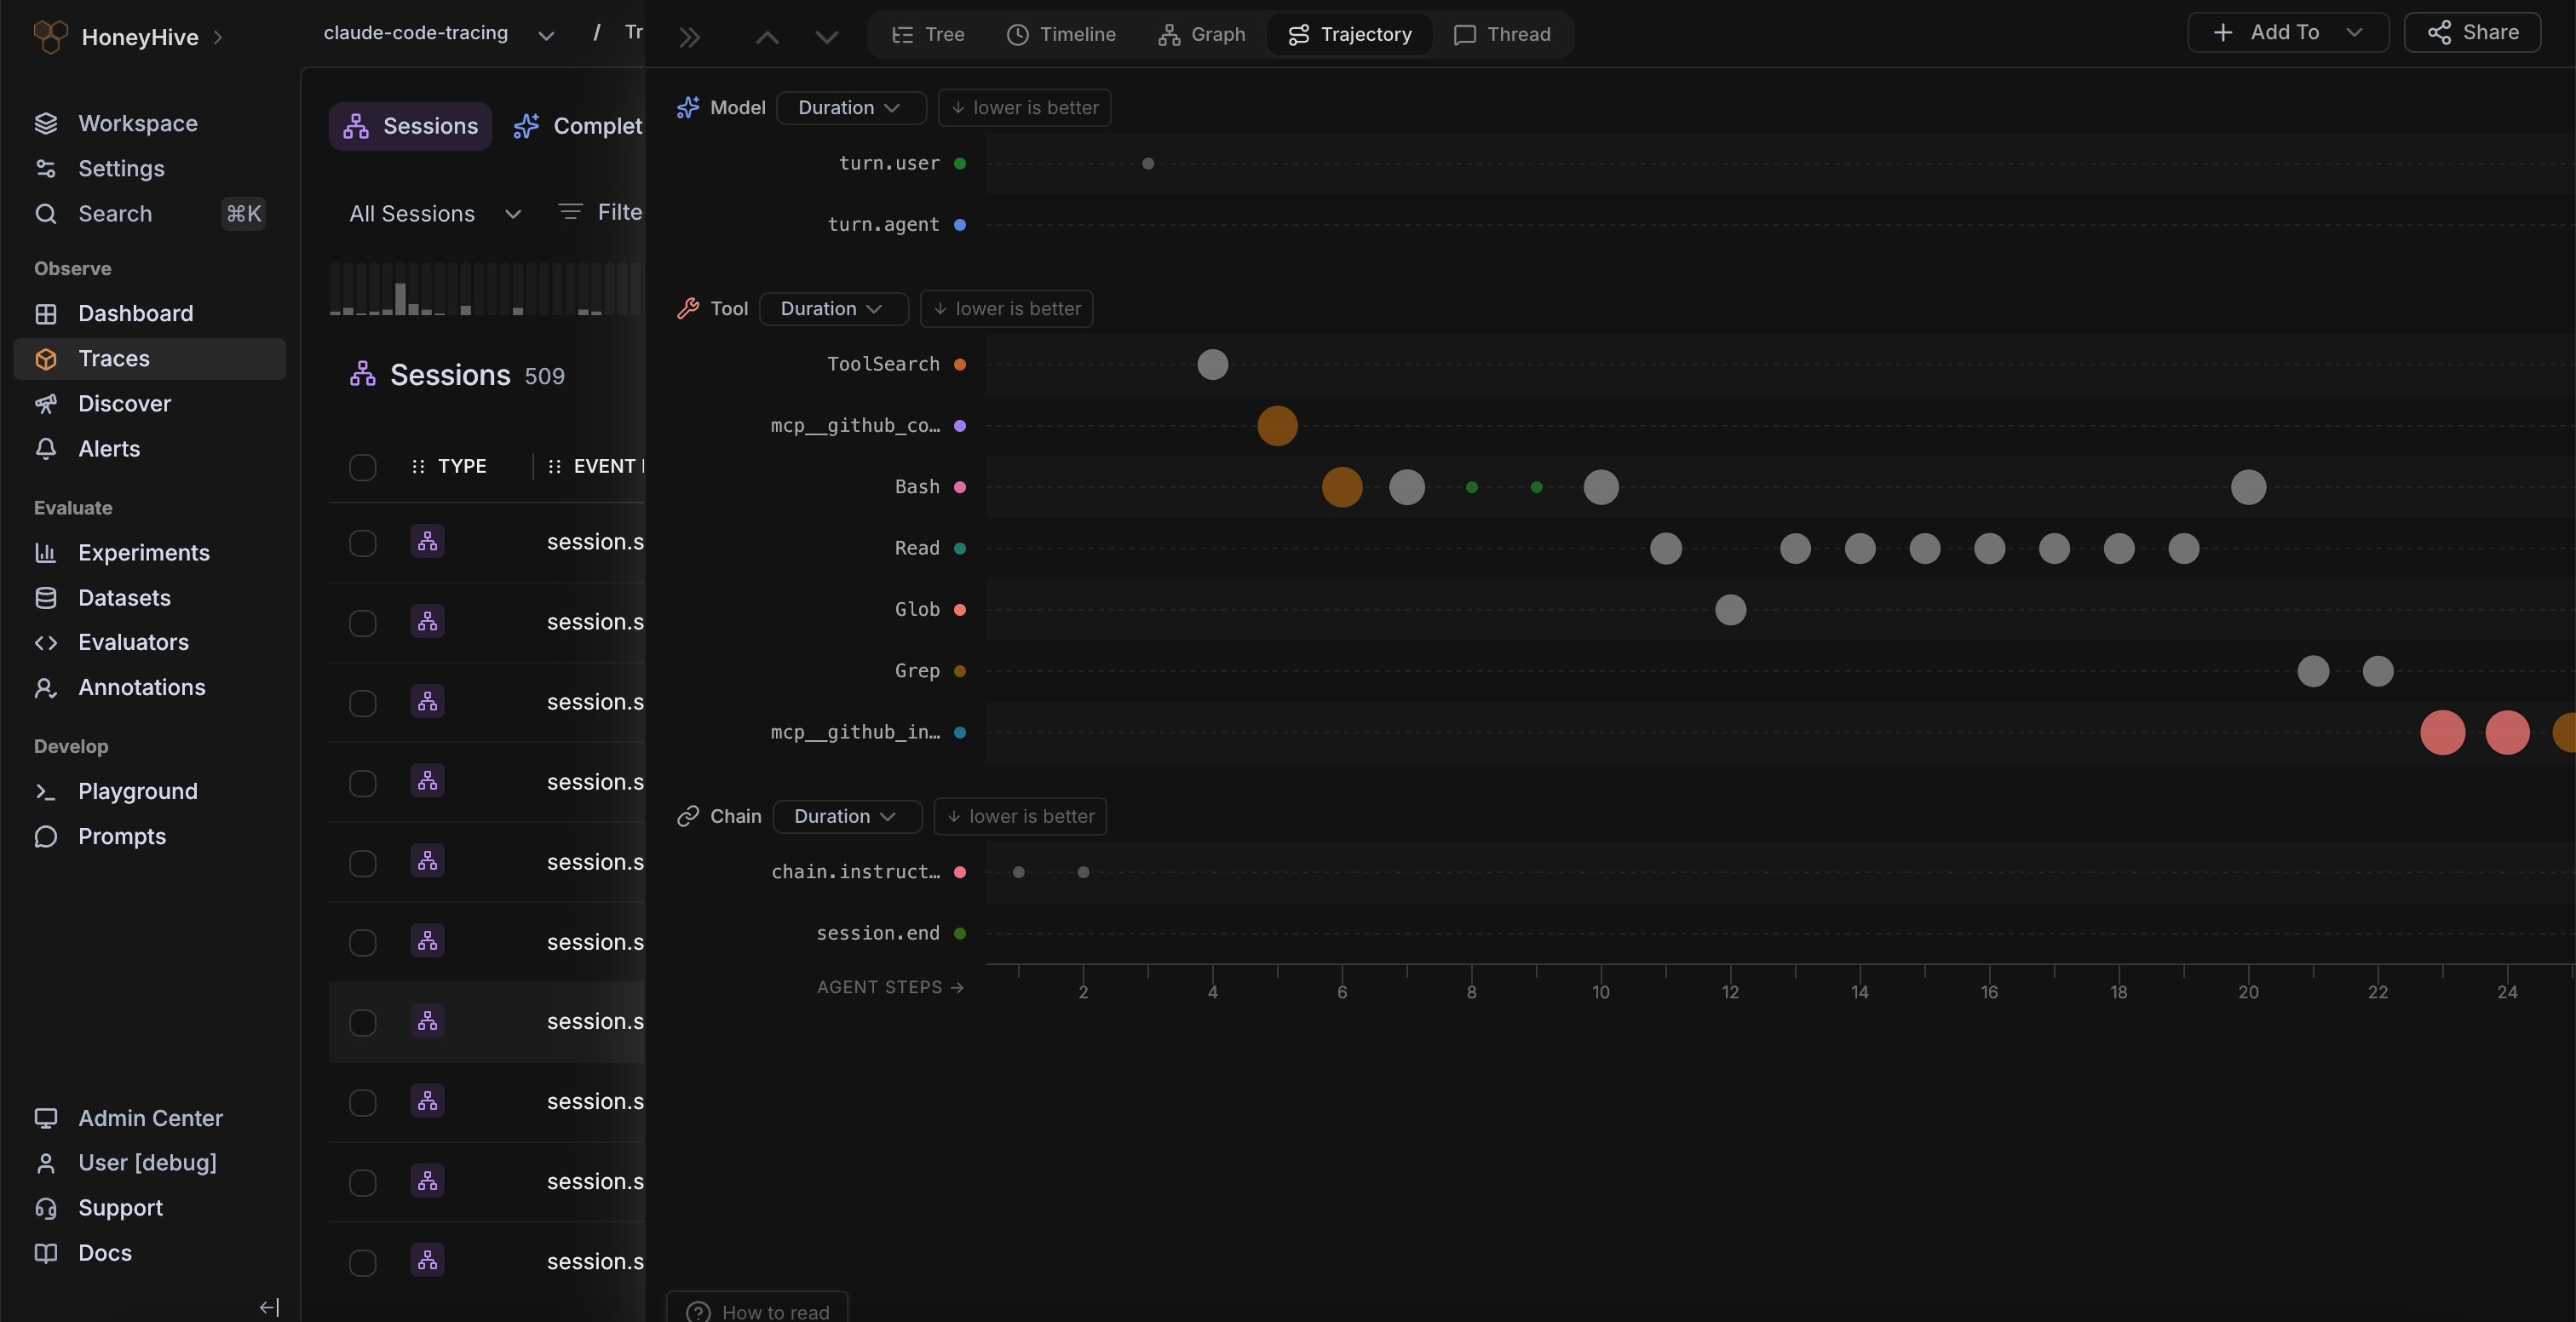Click the Datasets database icon
Image resolution: width=2576 pixels, height=1322 pixels.
click(x=46, y=597)
